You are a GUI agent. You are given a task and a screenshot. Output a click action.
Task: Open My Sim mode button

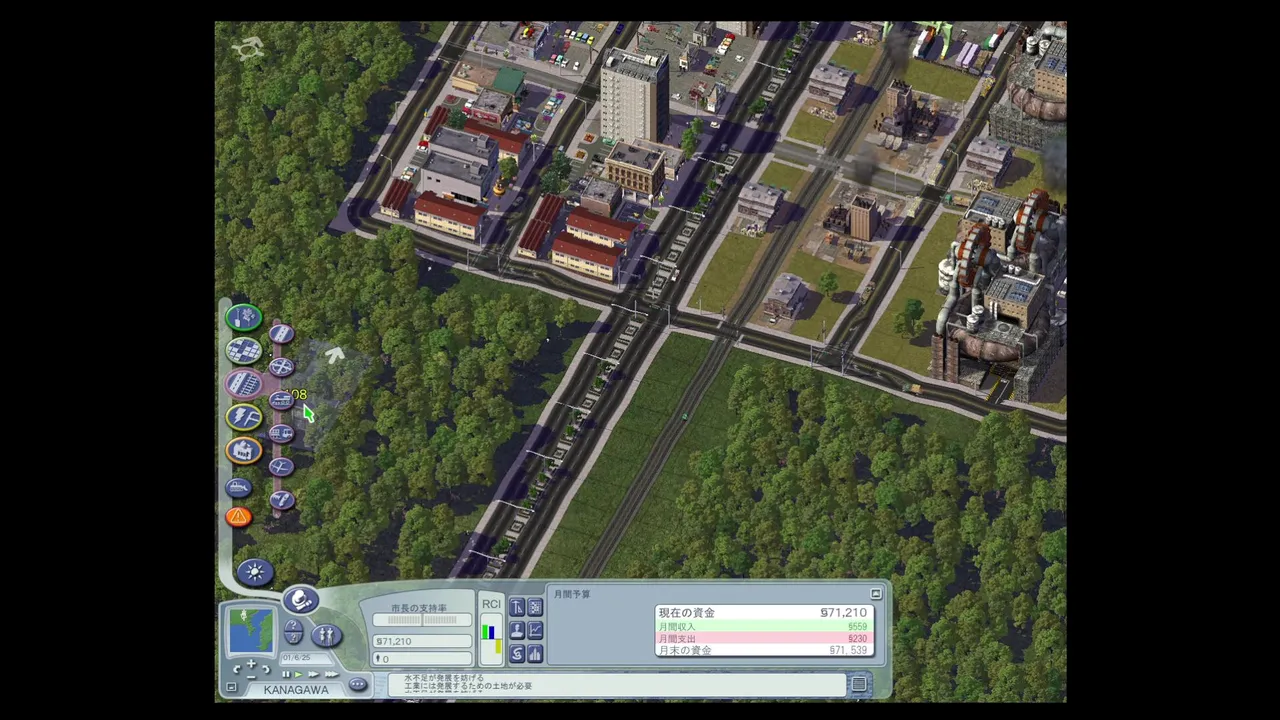click(x=326, y=635)
